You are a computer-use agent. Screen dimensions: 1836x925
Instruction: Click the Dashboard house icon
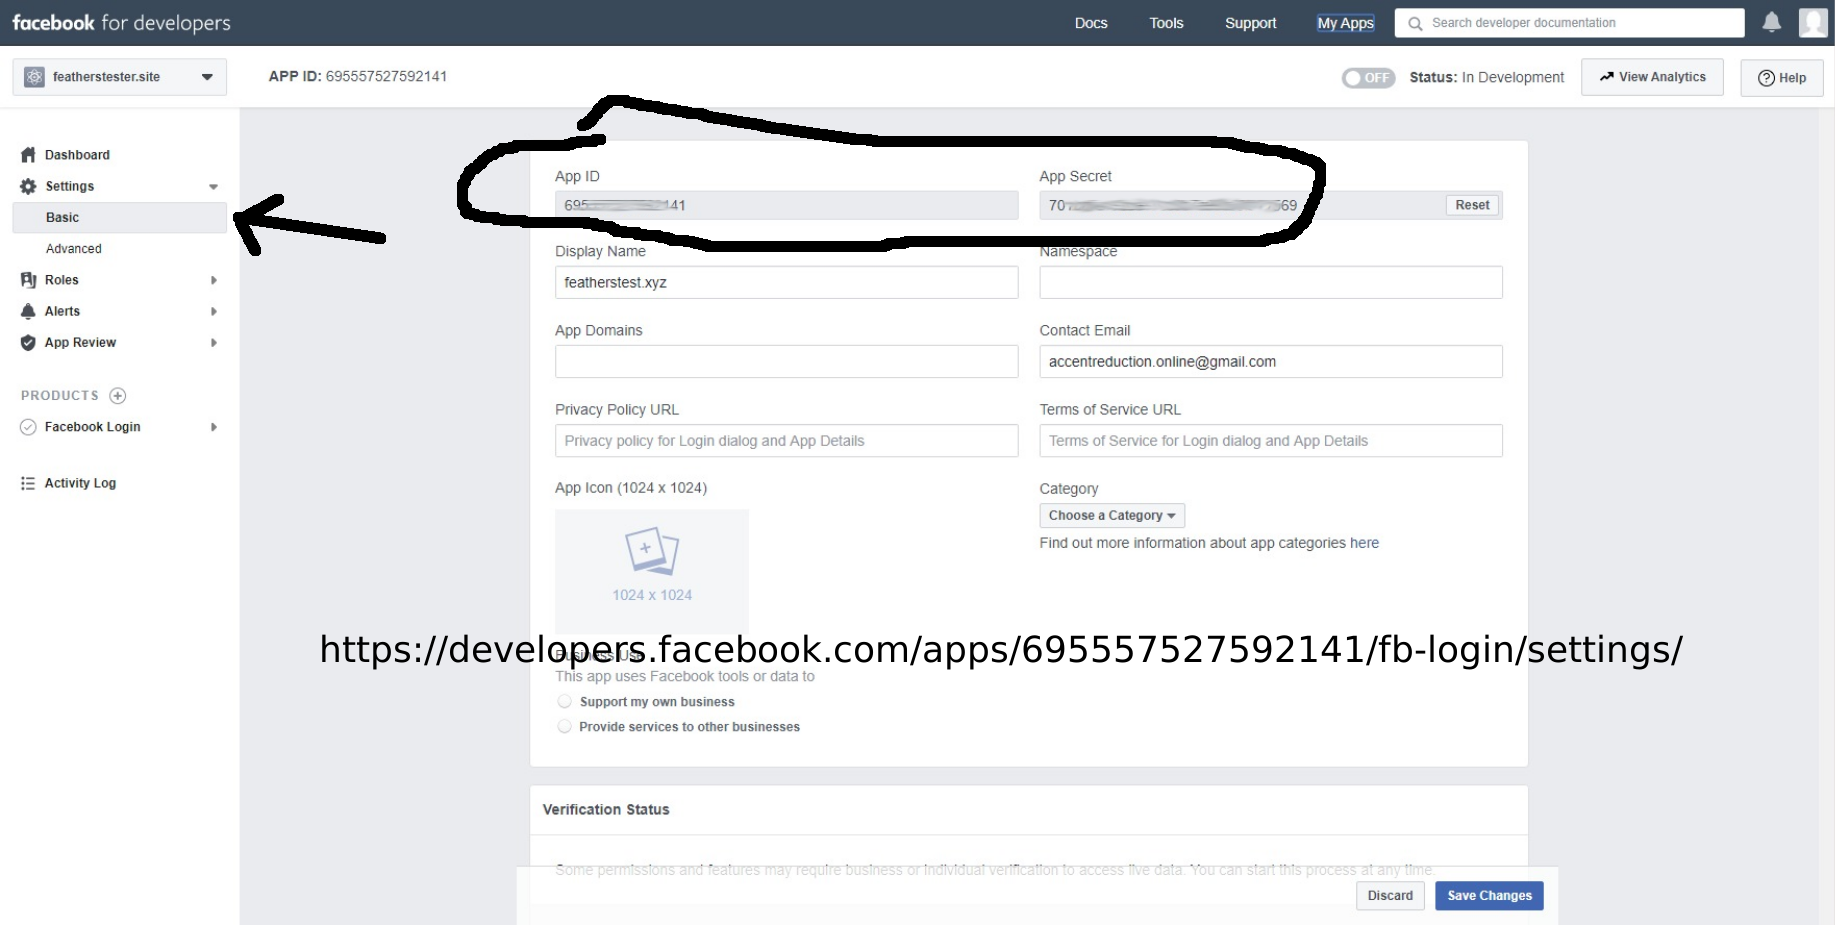[28, 155]
